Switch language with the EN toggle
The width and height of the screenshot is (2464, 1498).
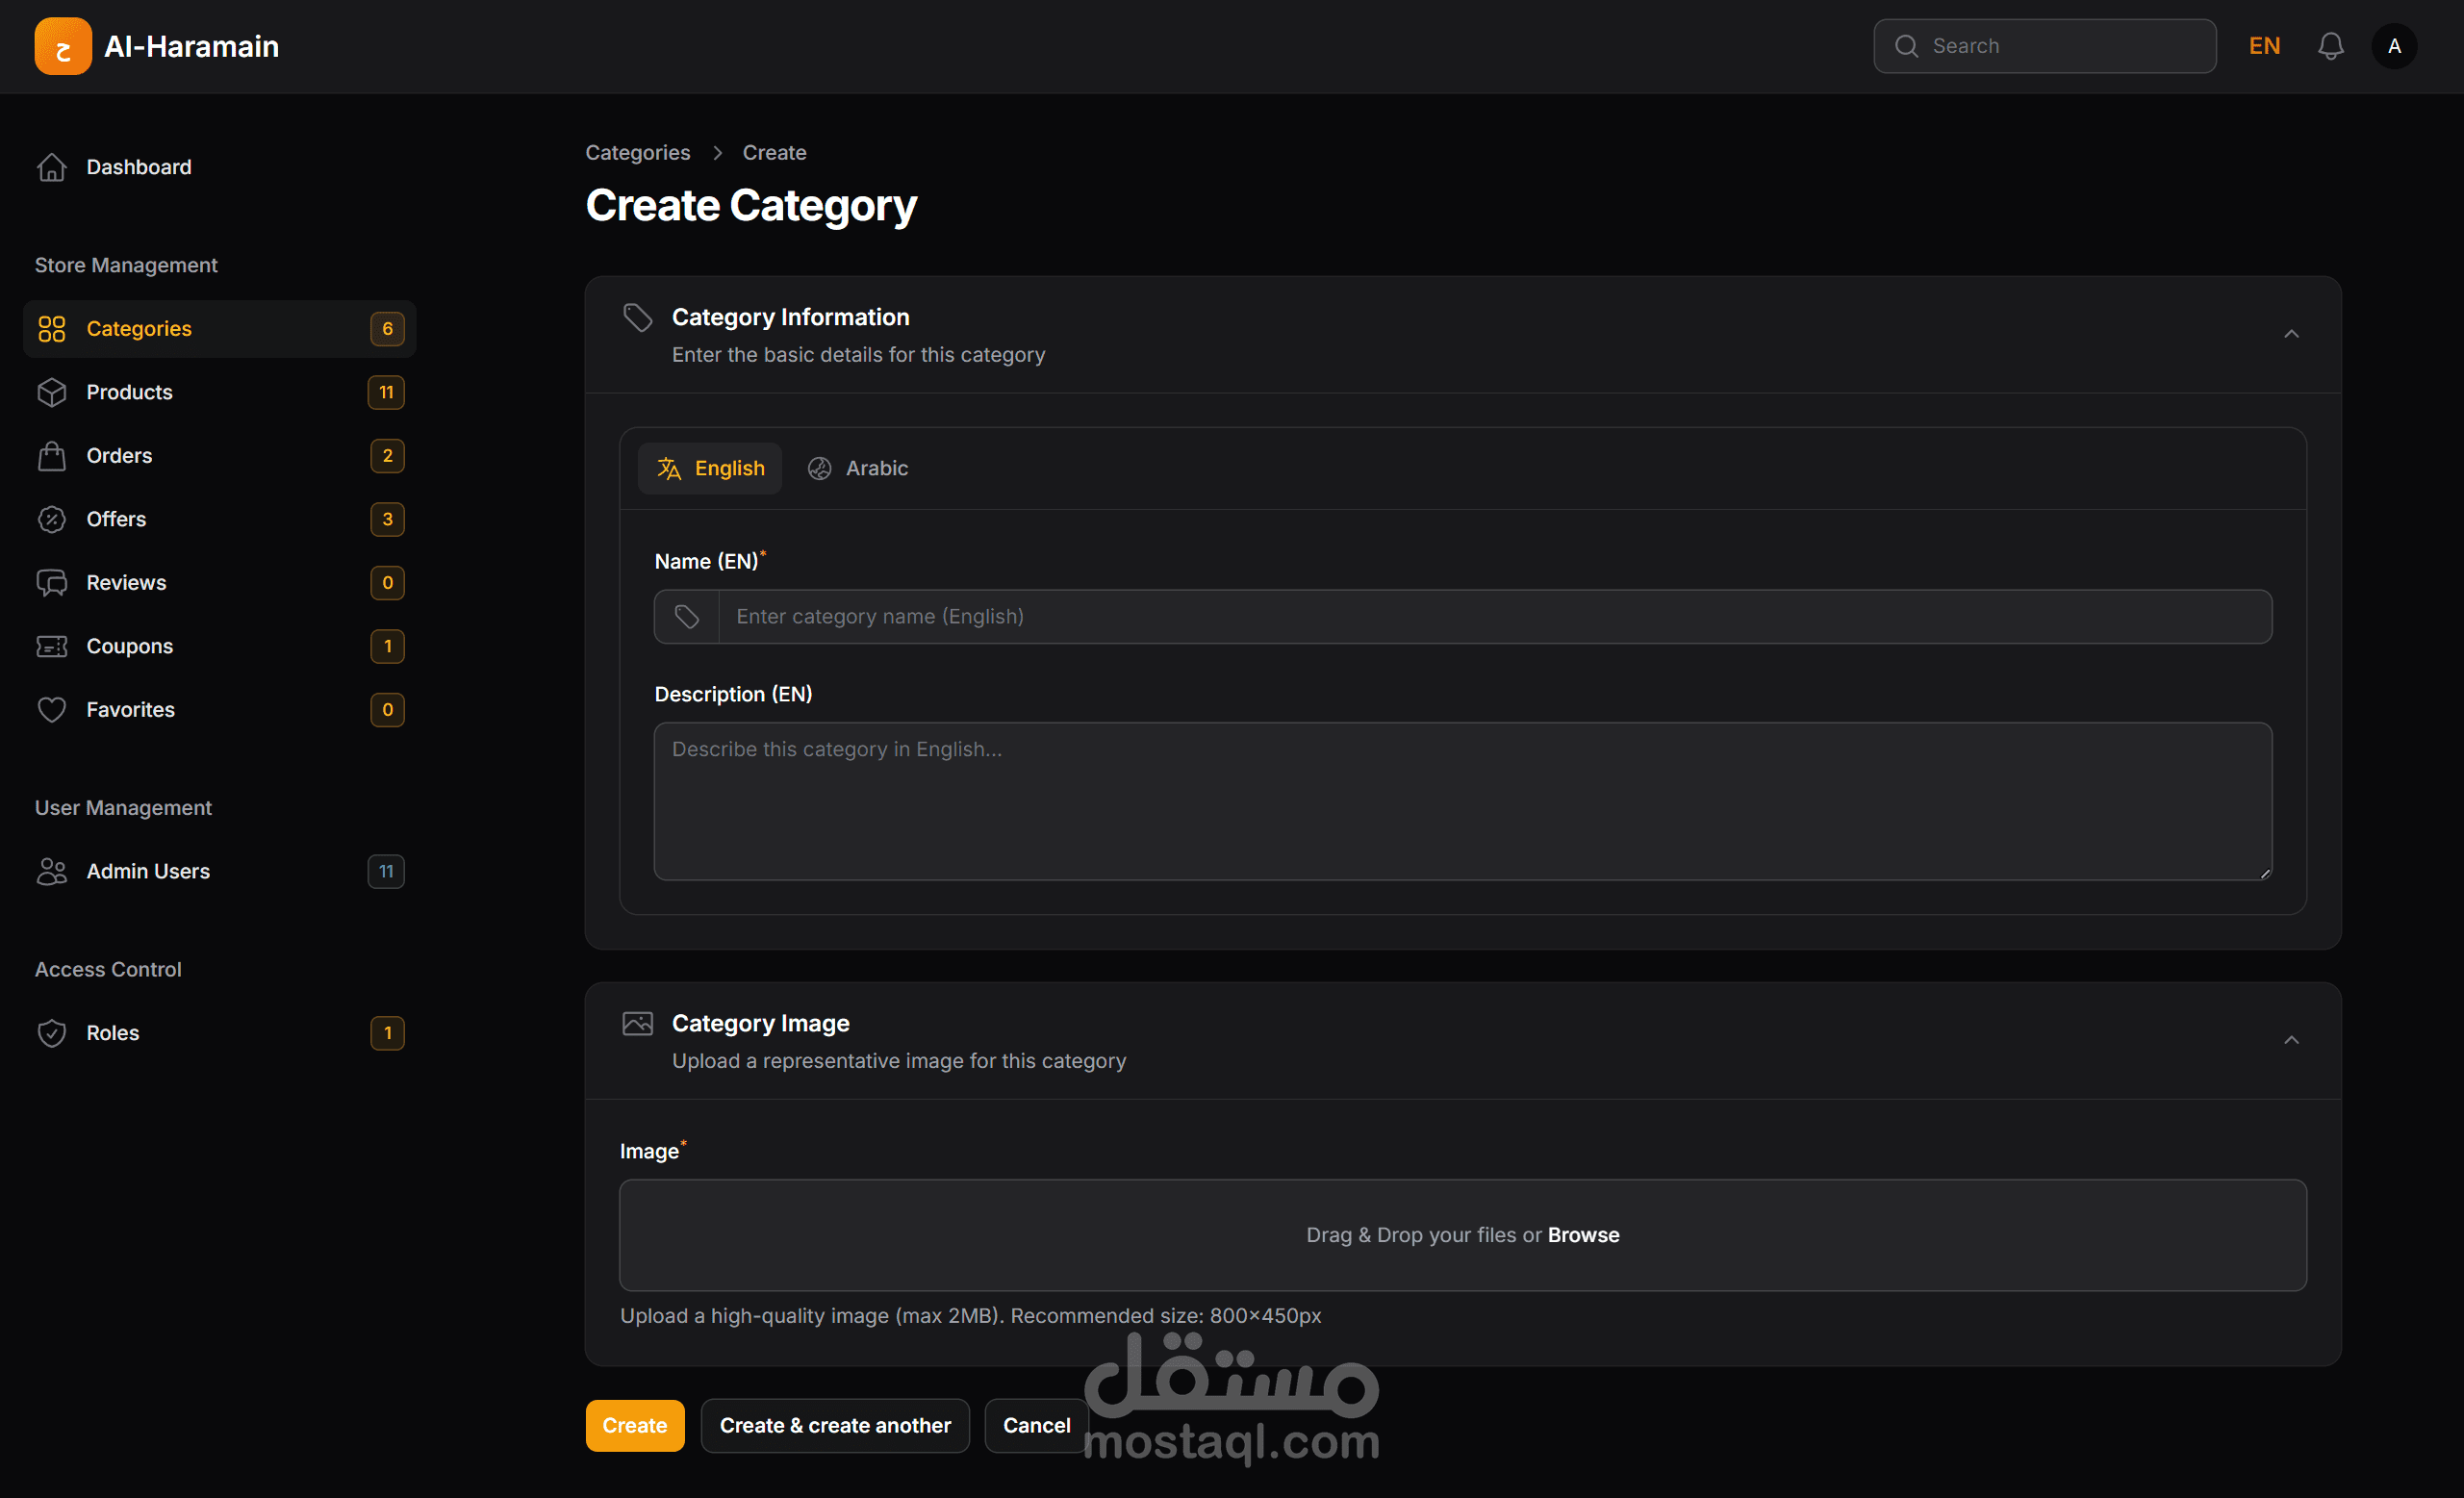click(x=2264, y=46)
